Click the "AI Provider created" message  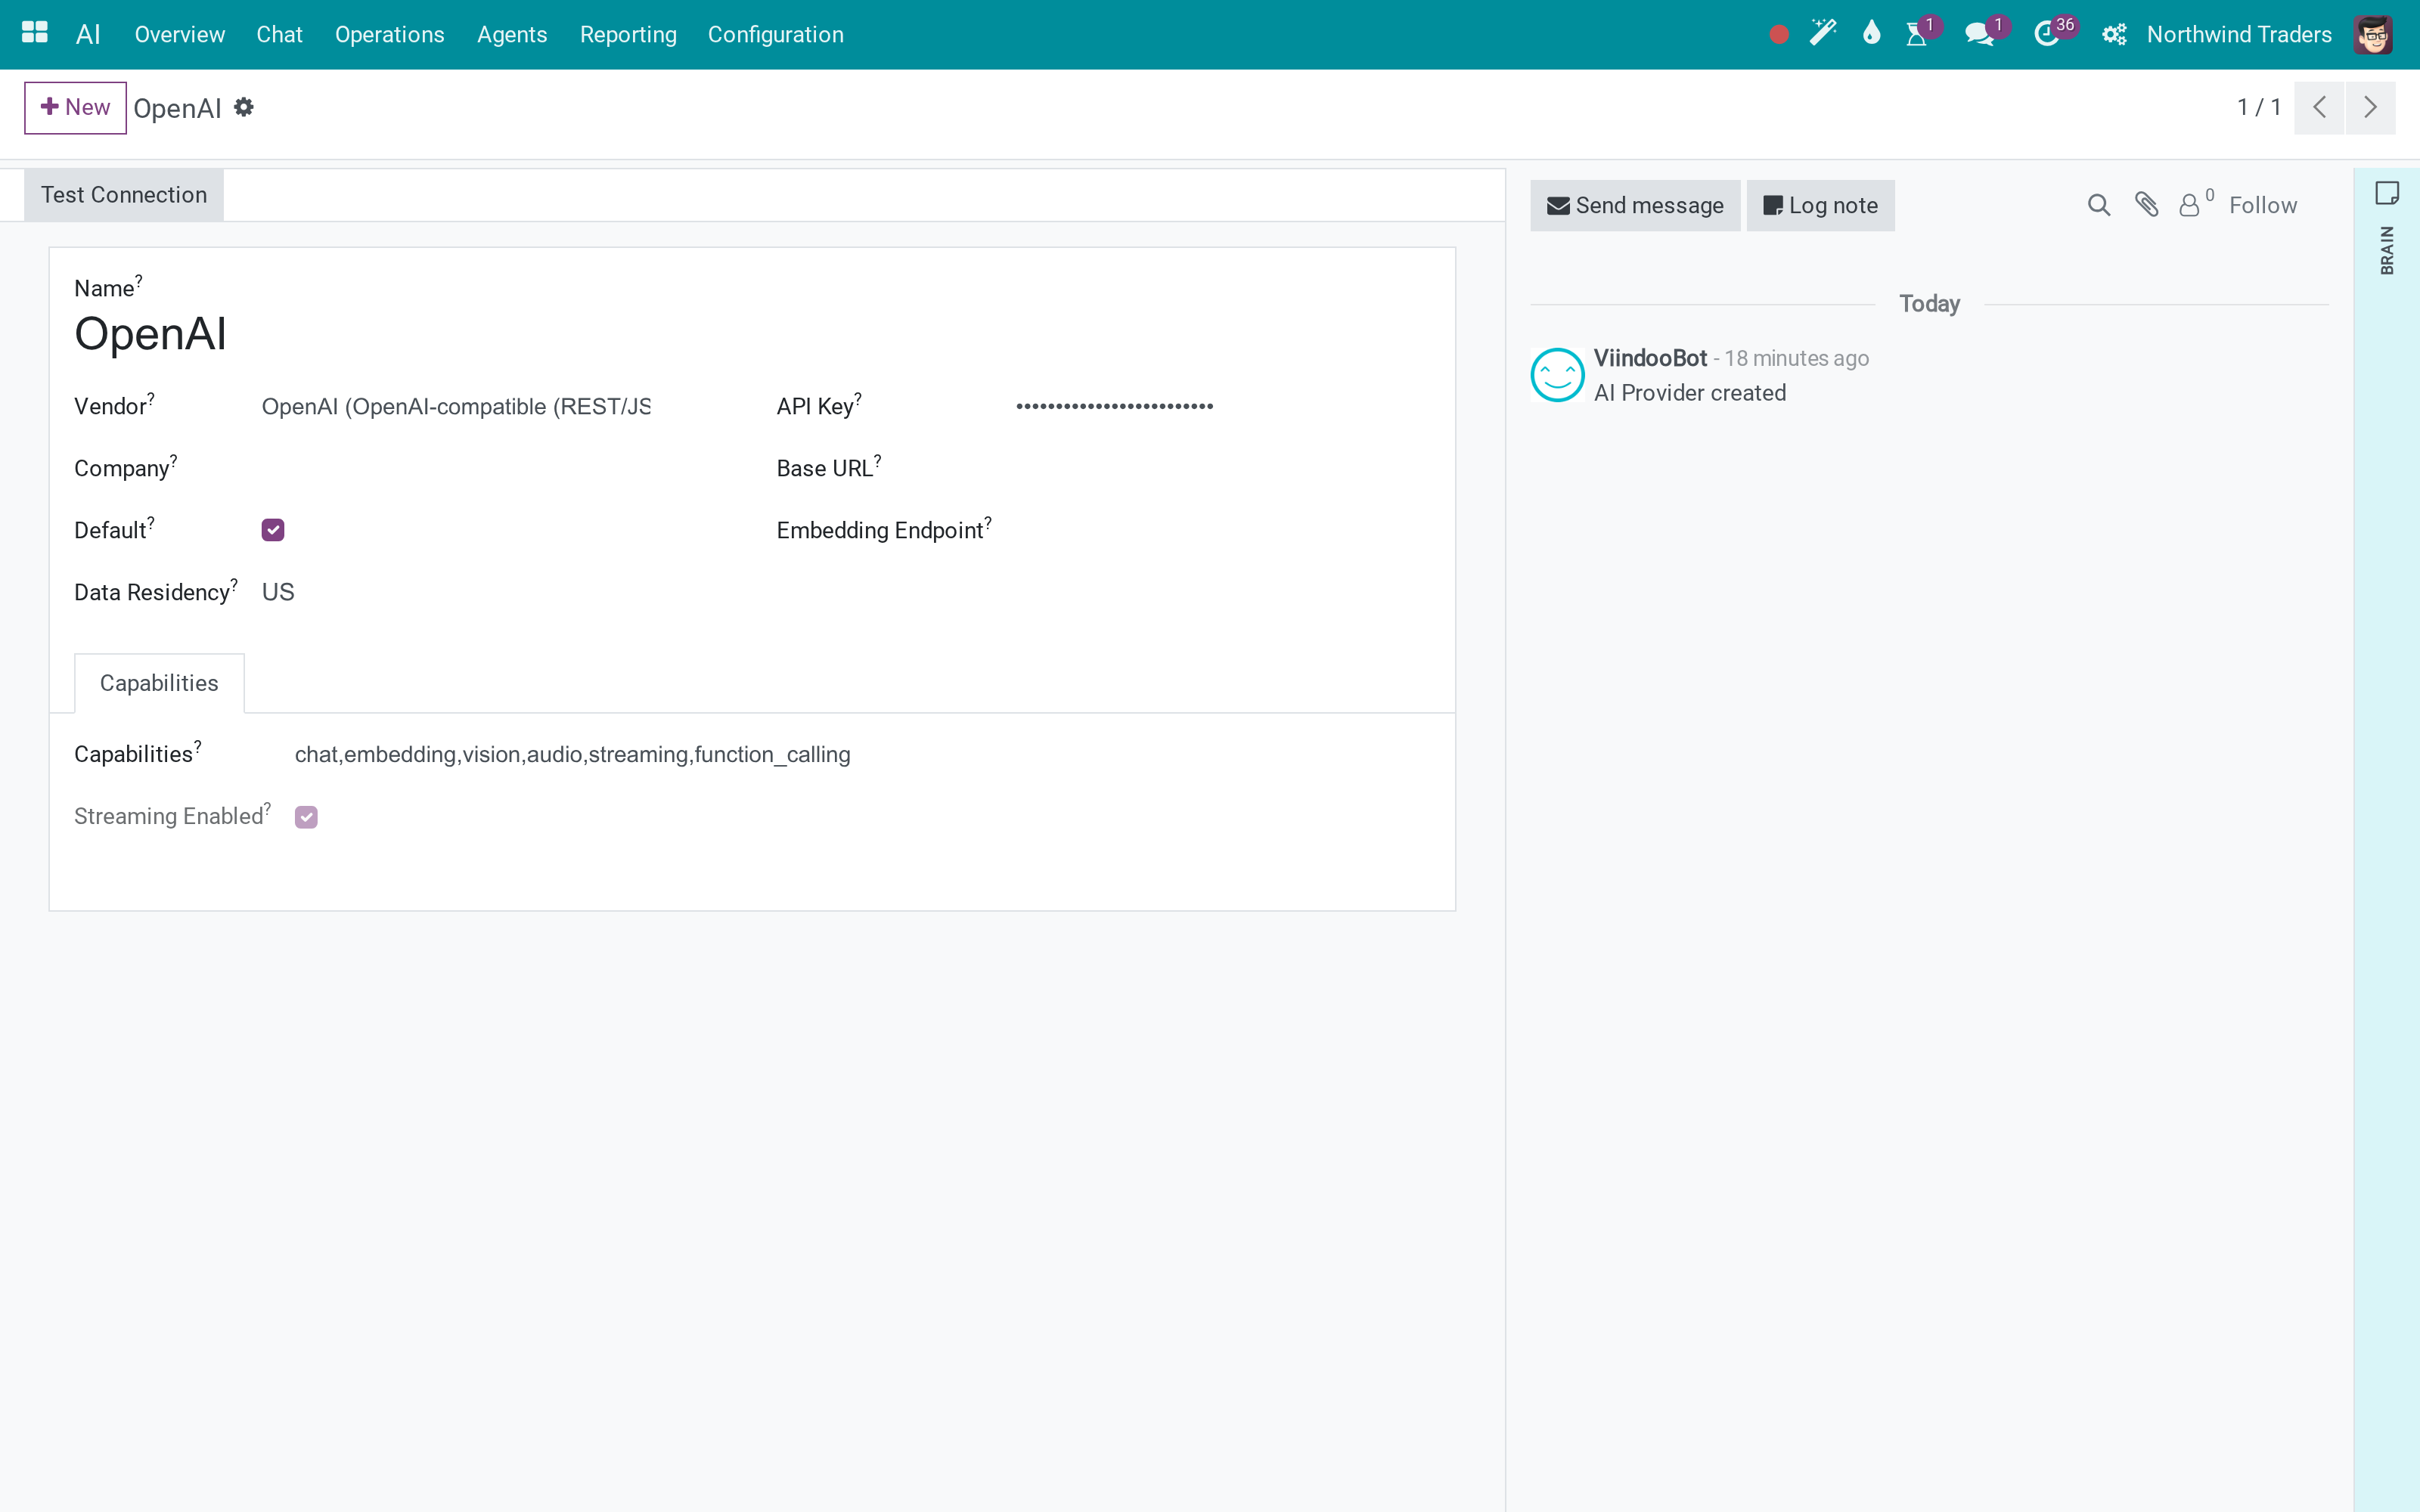pyautogui.click(x=1690, y=393)
